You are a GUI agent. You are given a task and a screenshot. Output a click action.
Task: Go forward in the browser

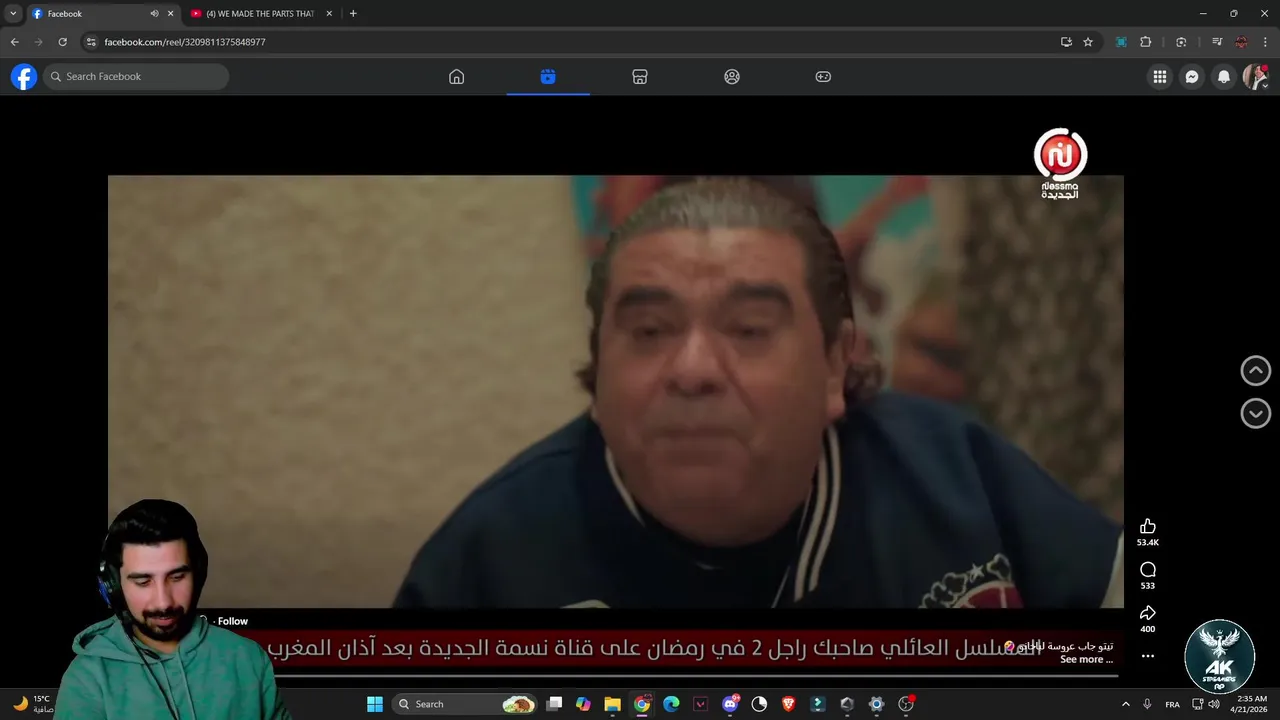[x=38, y=42]
